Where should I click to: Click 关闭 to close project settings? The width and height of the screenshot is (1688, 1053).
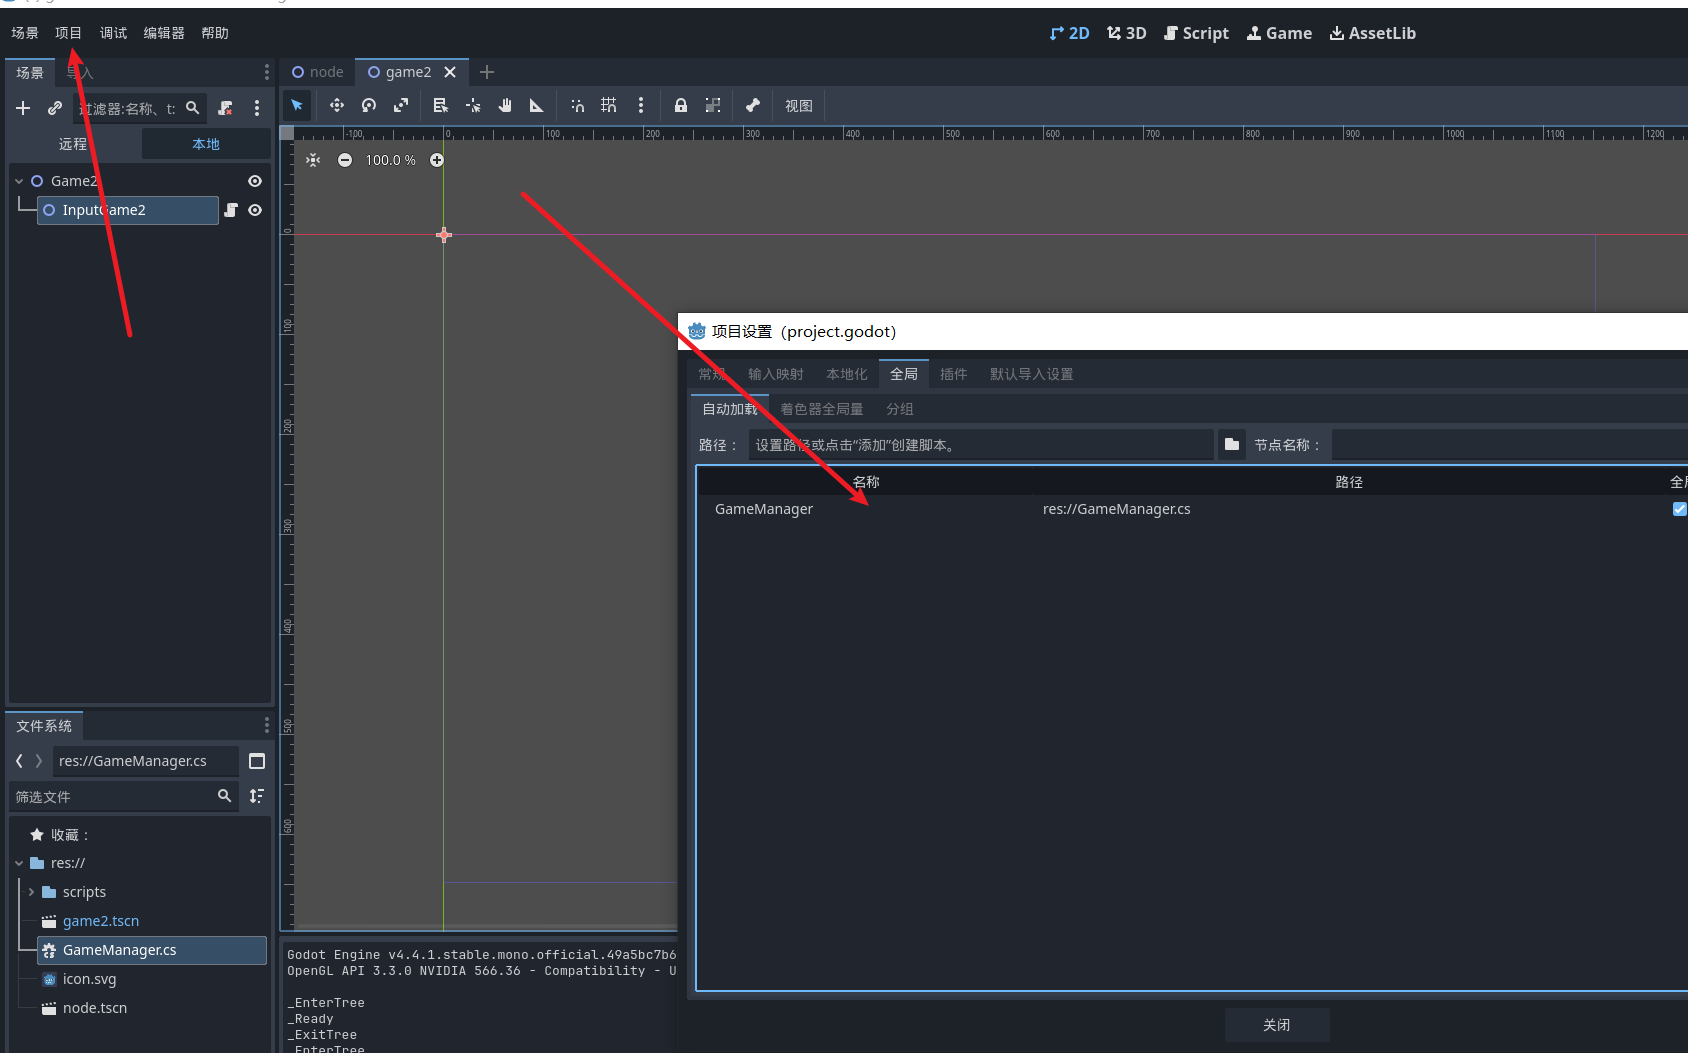click(x=1277, y=1025)
